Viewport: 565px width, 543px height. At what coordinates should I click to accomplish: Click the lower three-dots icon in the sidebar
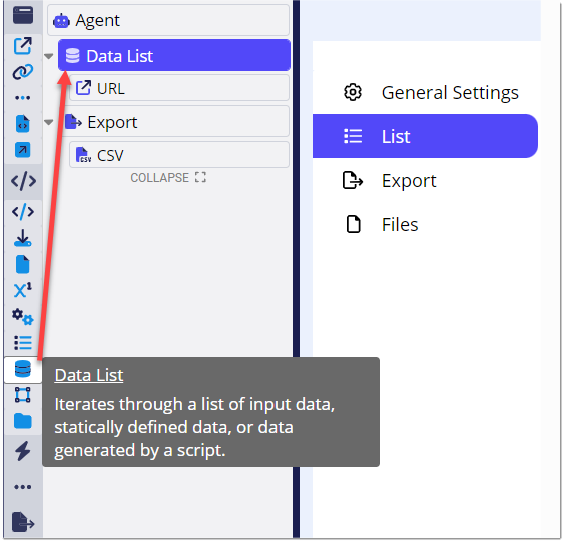click(23, 487)
